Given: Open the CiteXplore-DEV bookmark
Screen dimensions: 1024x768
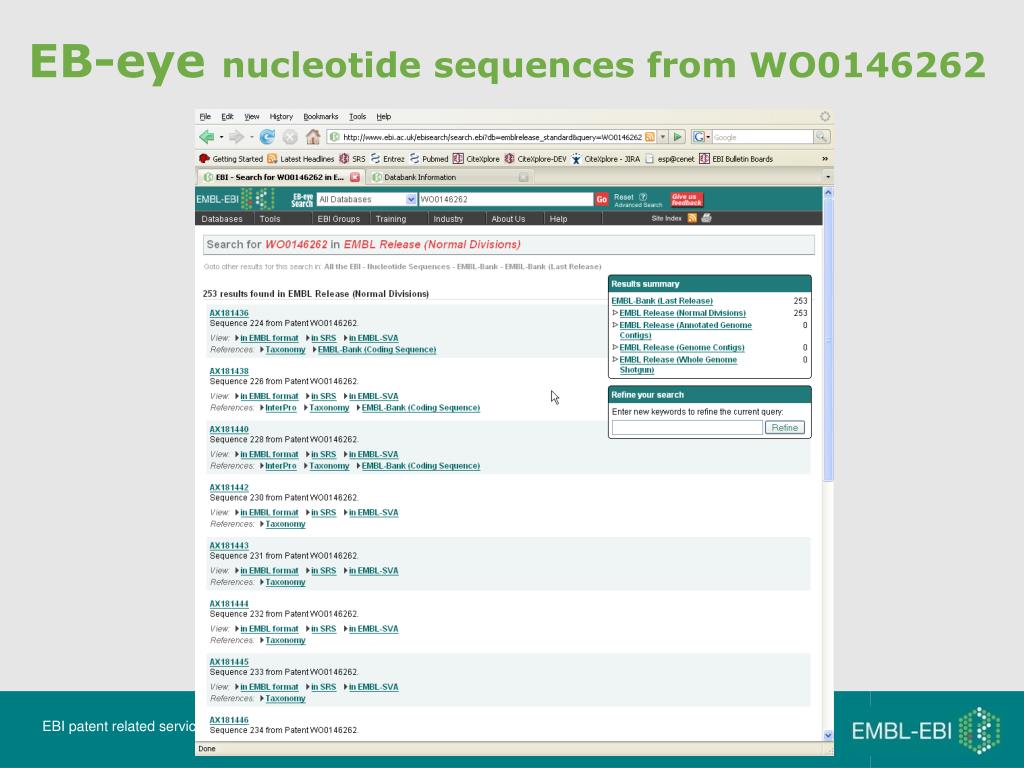Looking at the screenshot, I should tap(535, 159).
